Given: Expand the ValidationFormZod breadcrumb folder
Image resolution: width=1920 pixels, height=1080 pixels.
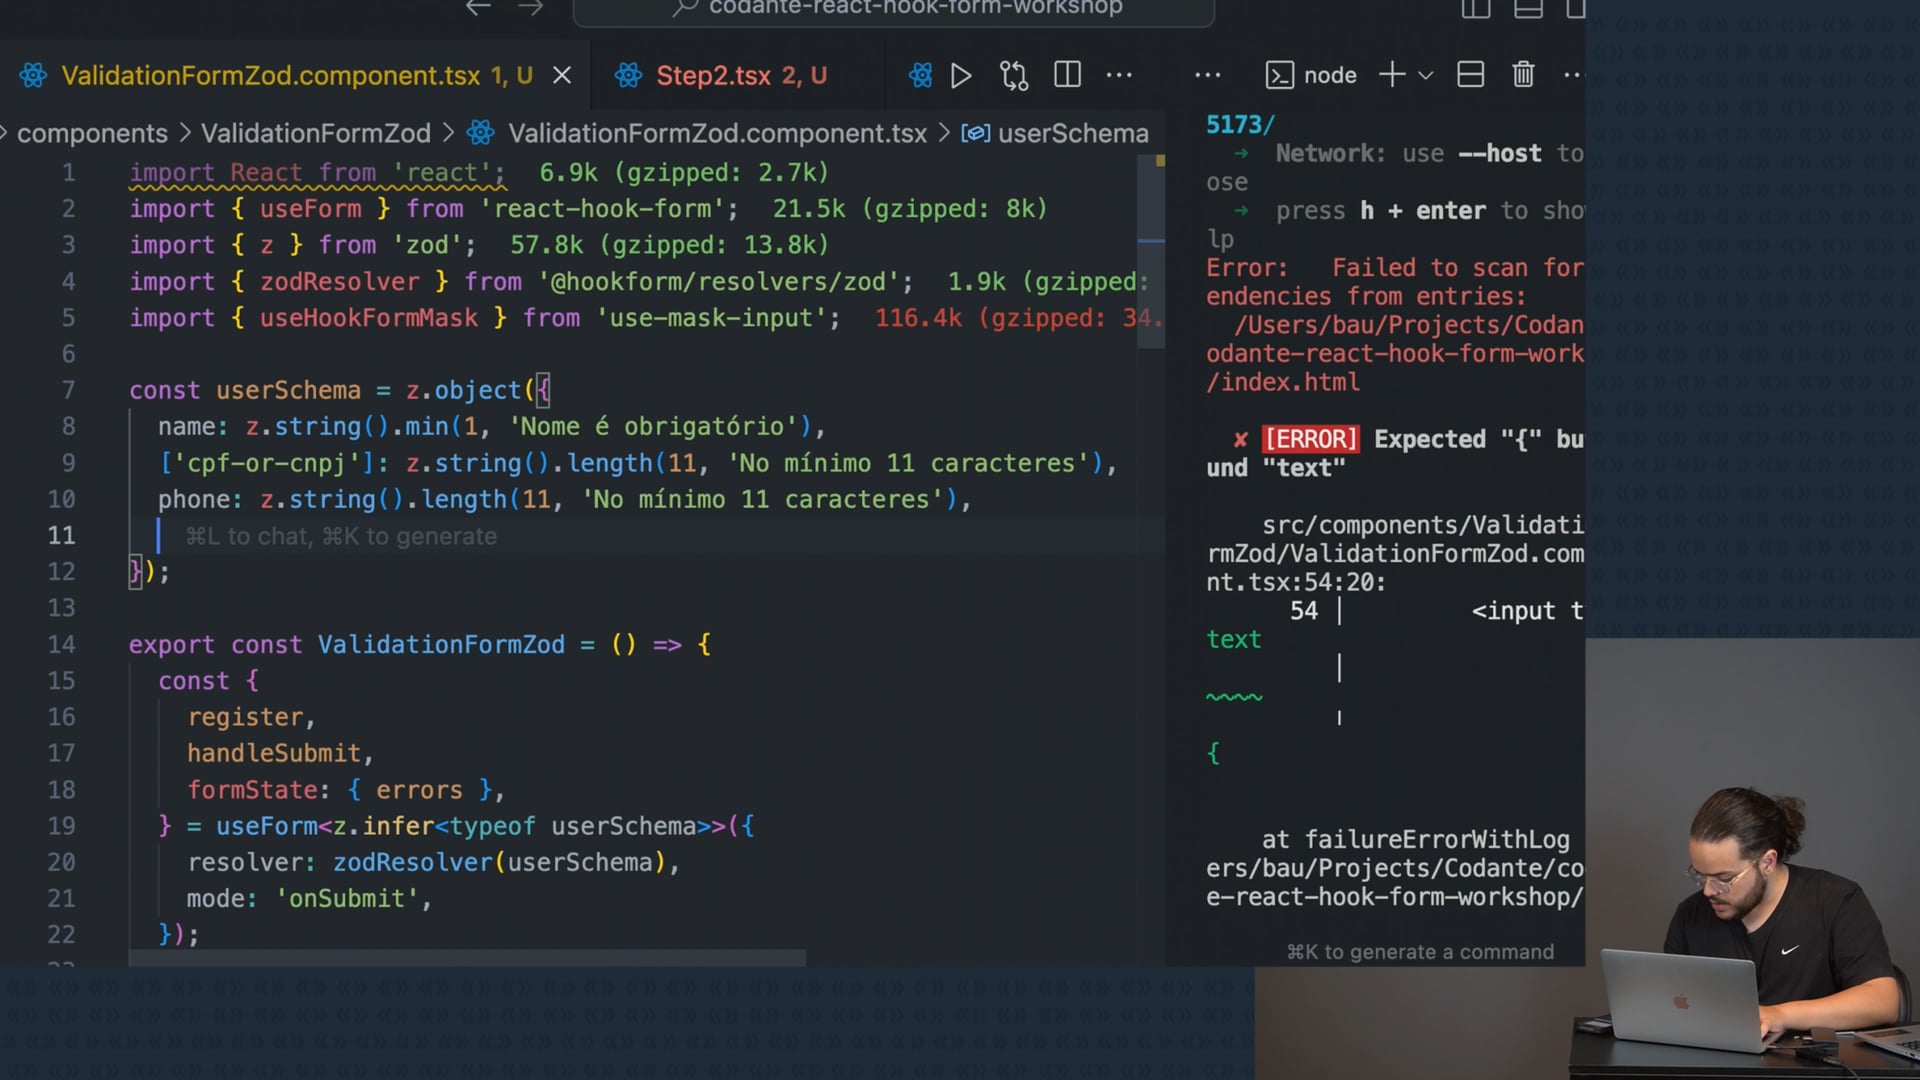Looking at the screenshot, I should pos(316,133).
